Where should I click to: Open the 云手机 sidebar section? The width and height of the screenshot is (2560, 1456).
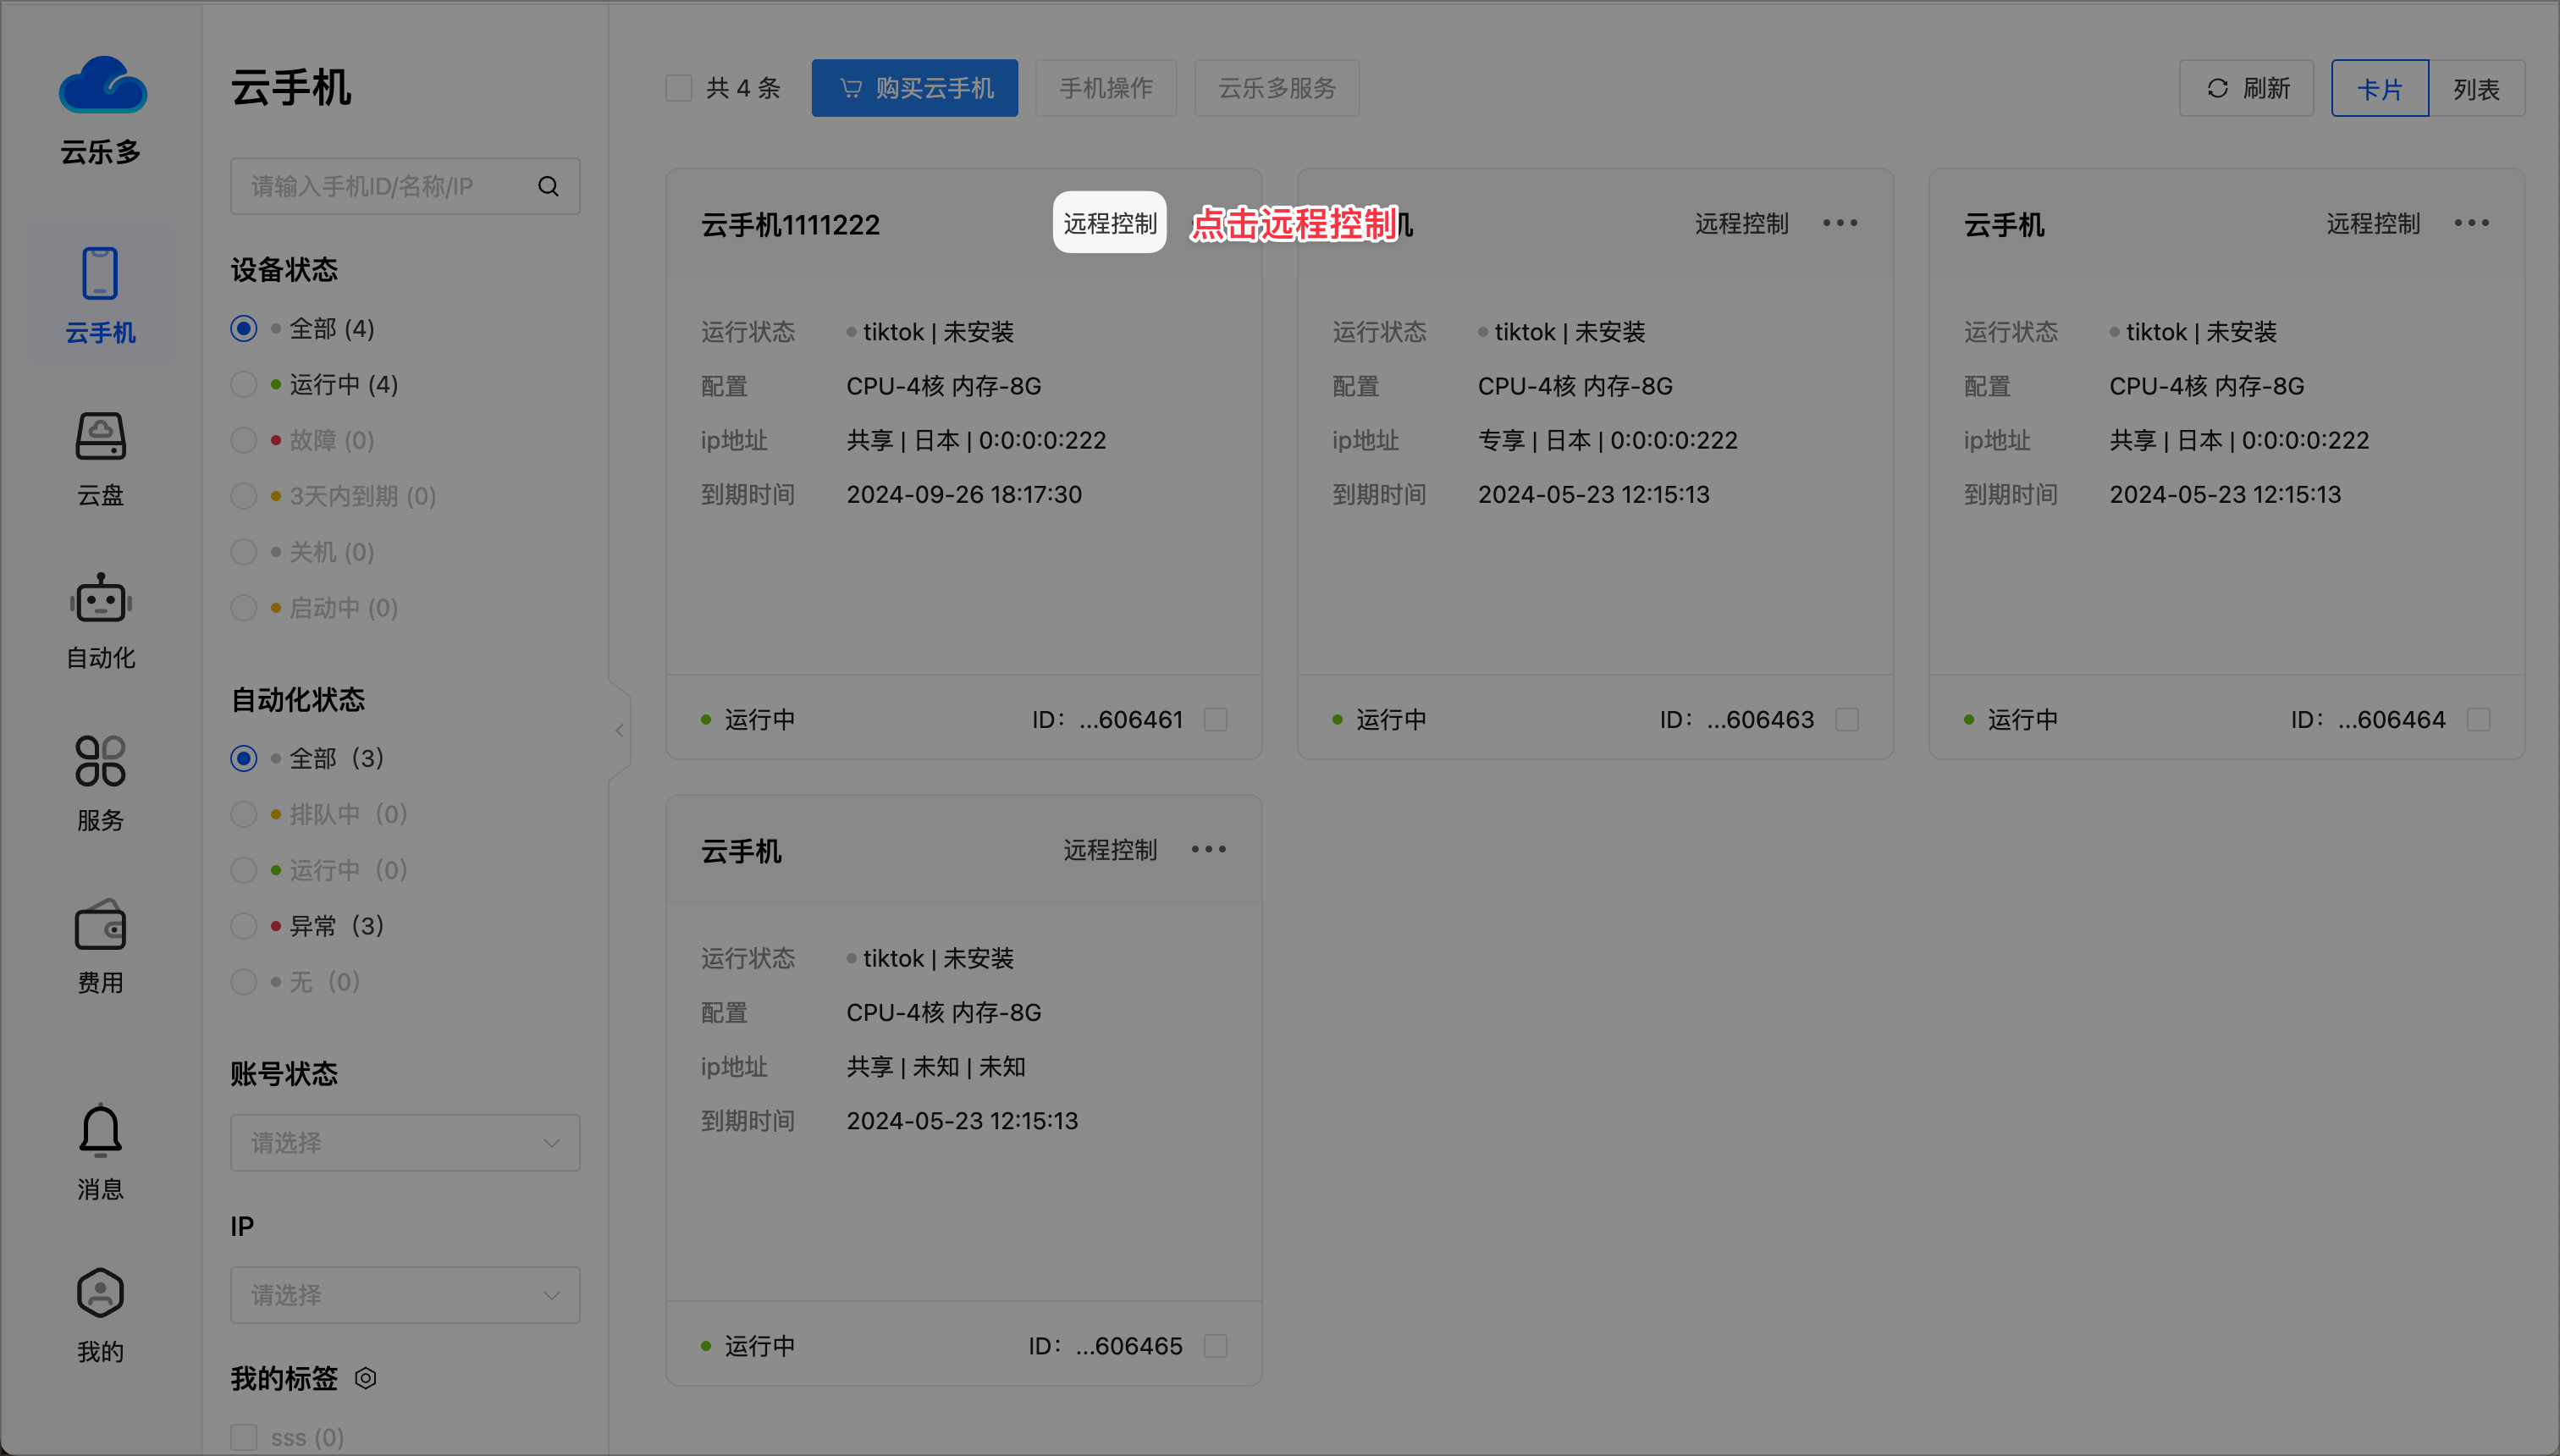point(100,294)
